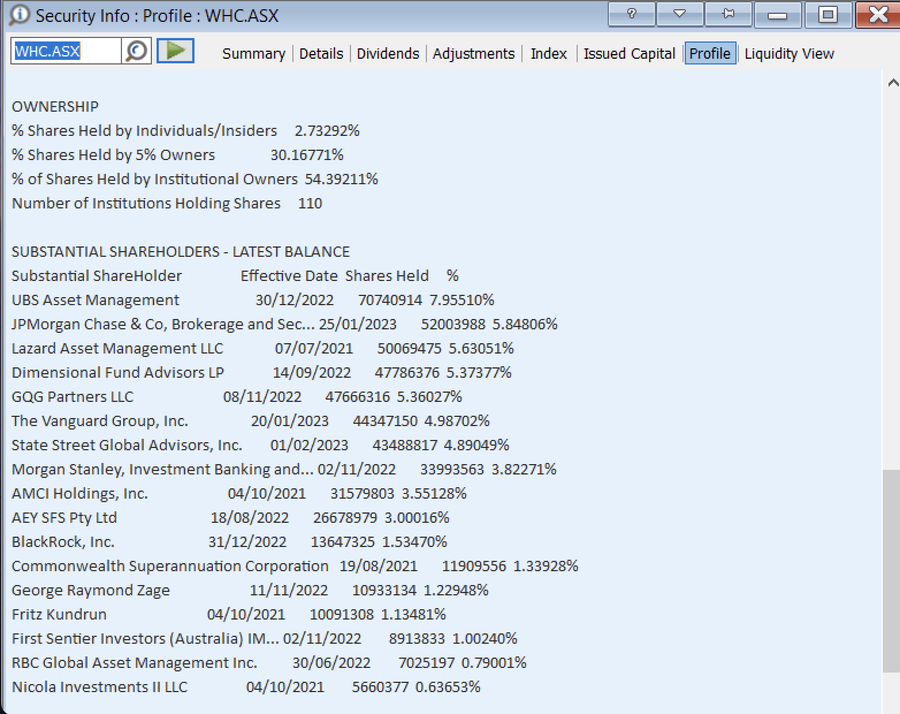Click Commonwealth Superannuation Corporation row
Screen dimensions: 900x714
click(x=295, y=565)
